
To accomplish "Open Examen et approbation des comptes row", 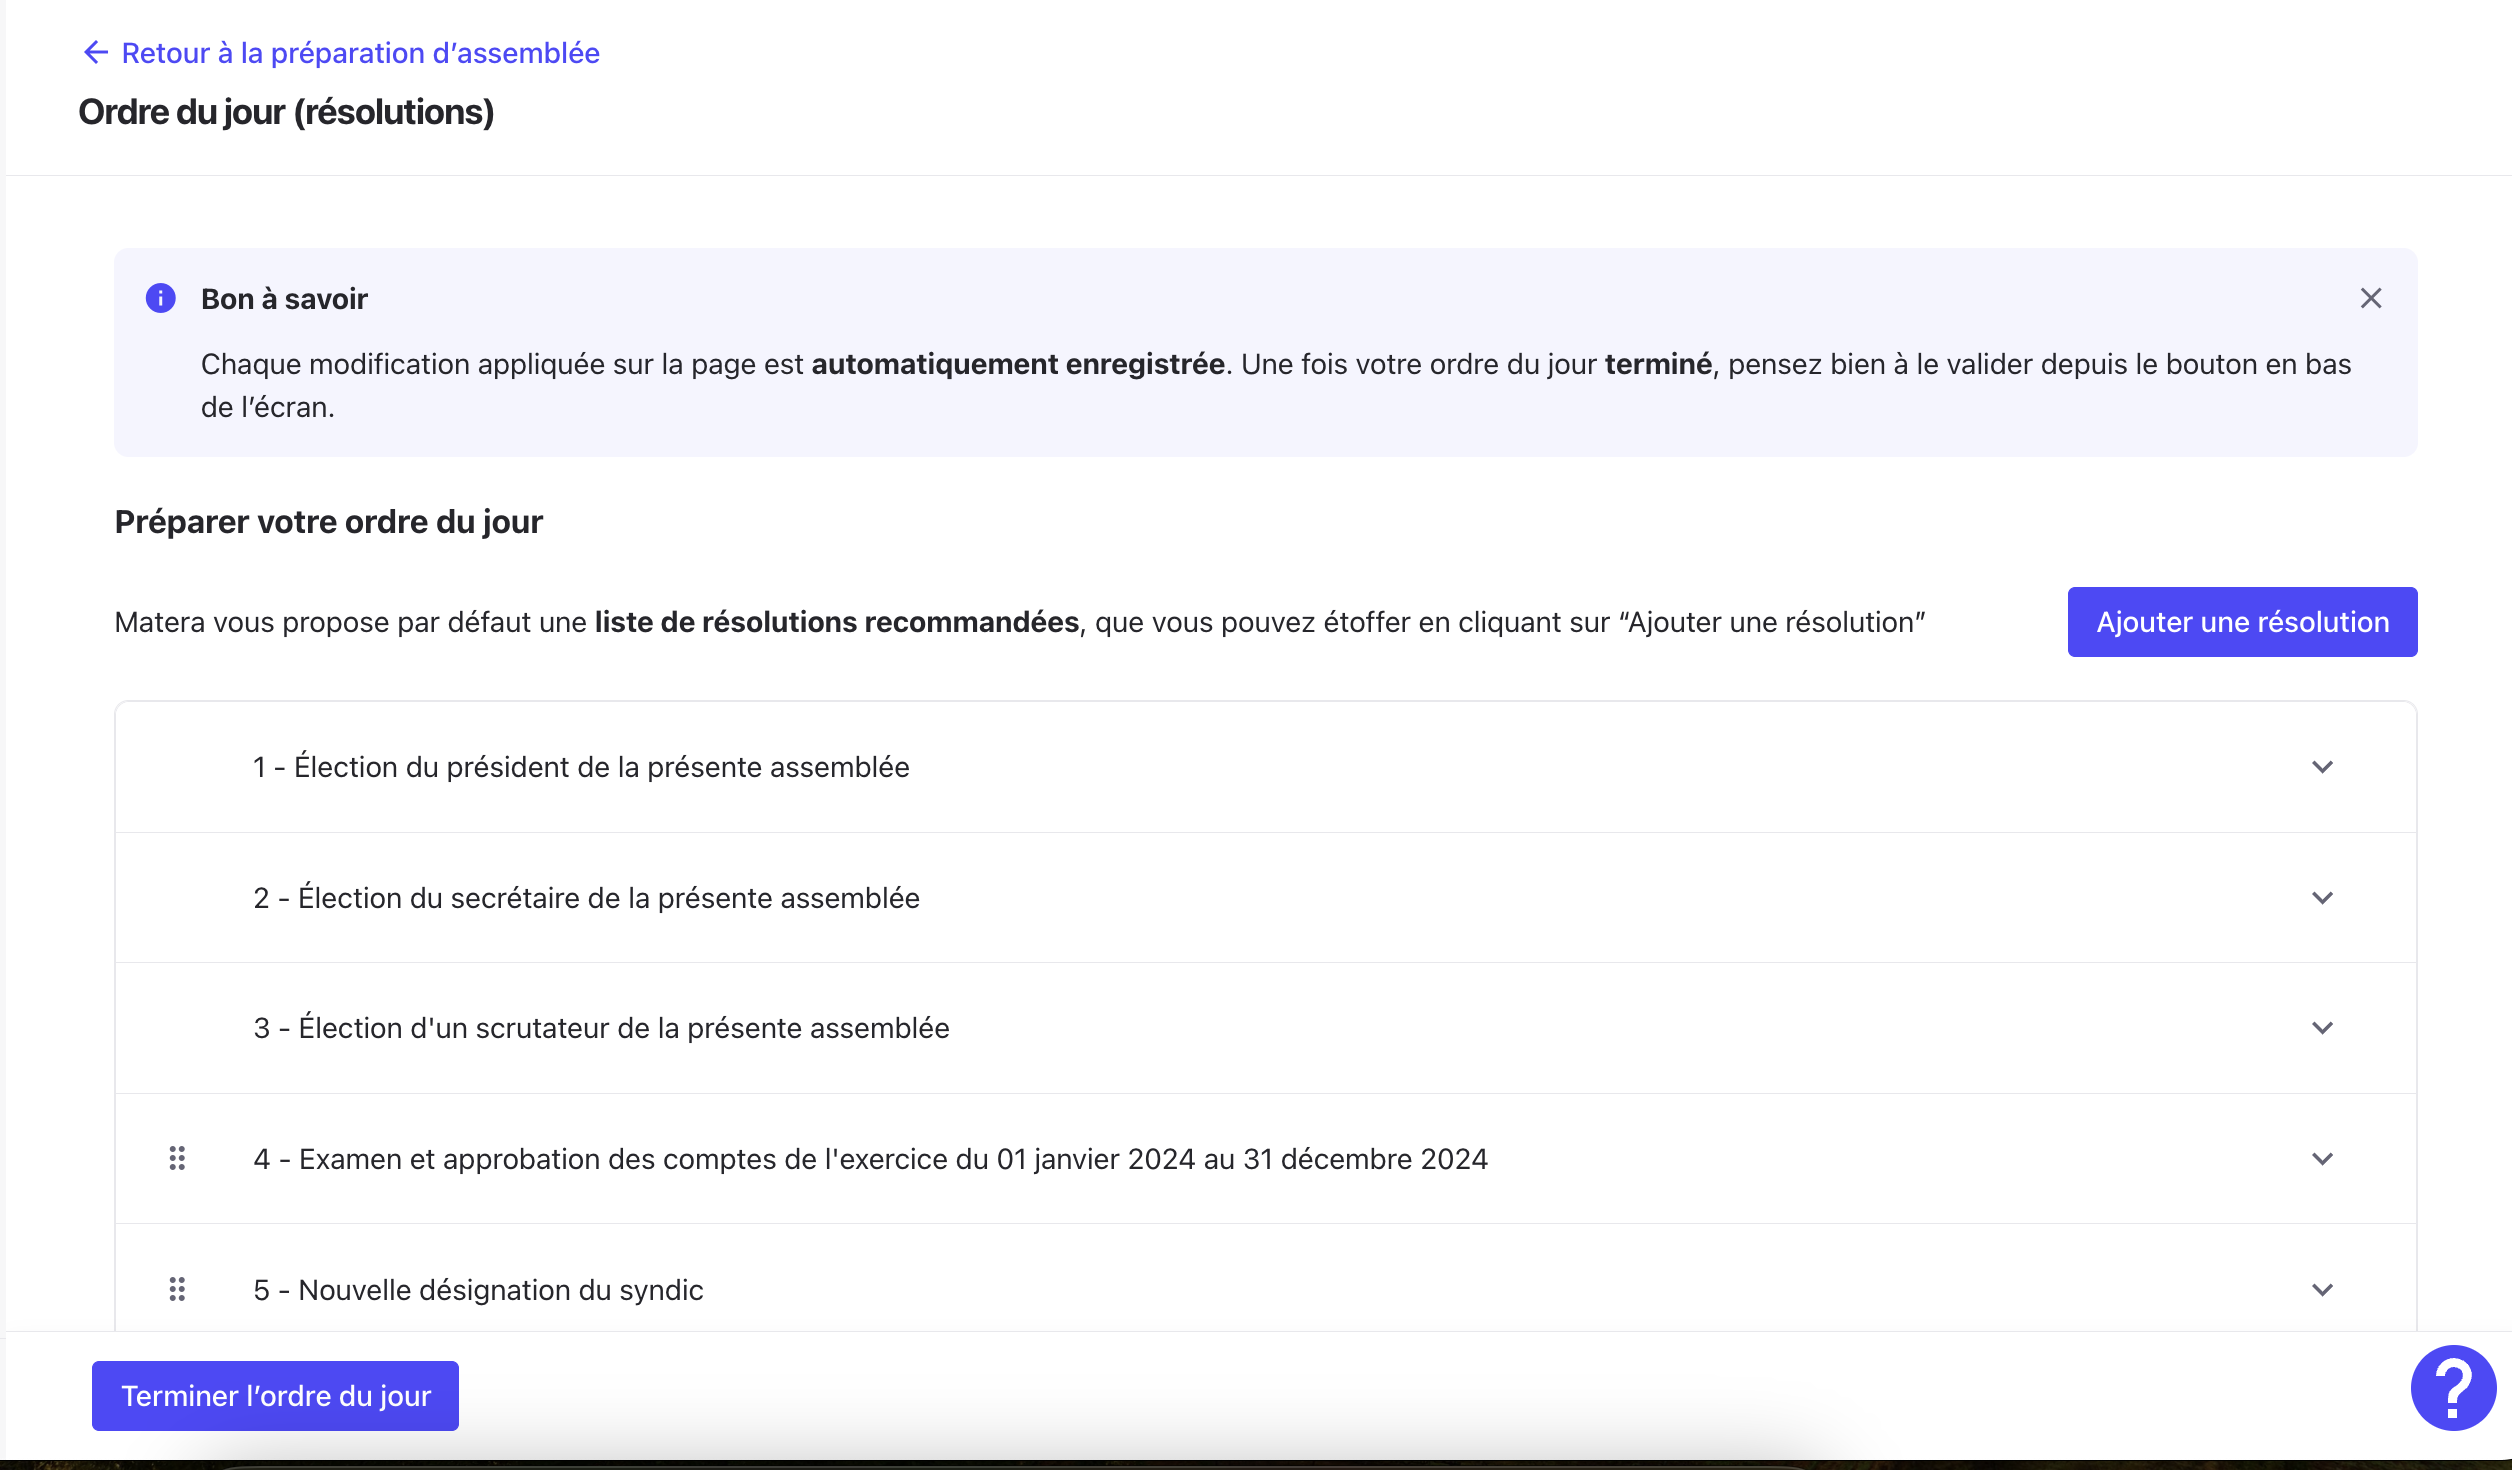I will [x=870, y=1159].
